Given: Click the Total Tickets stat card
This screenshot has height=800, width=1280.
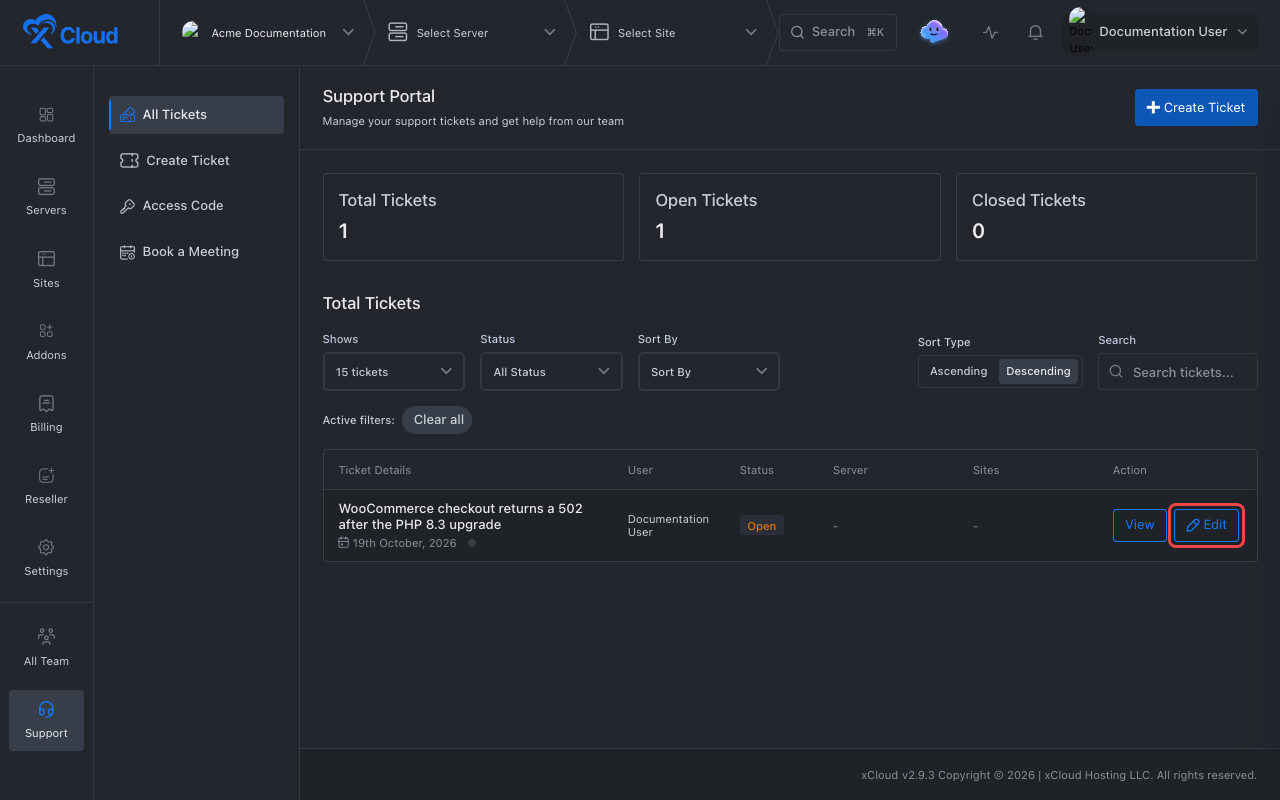Looking at the screenshot, I should pos(473,217).
